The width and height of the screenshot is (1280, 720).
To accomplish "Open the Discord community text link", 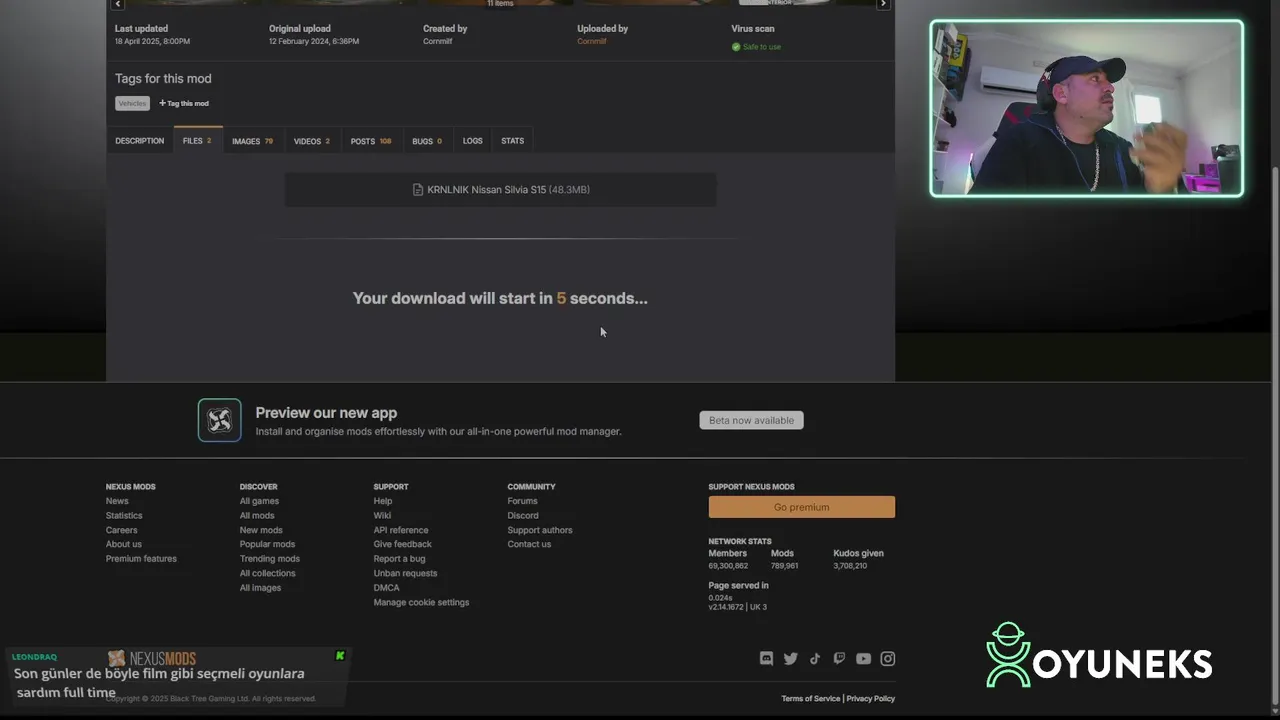I will pyautogui.click(x=522, y=516).
